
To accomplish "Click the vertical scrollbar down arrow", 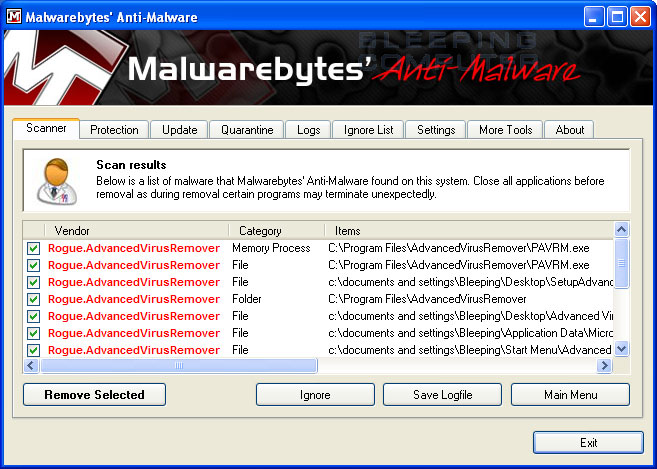I will pyautogui.click(x=621, y=349).
